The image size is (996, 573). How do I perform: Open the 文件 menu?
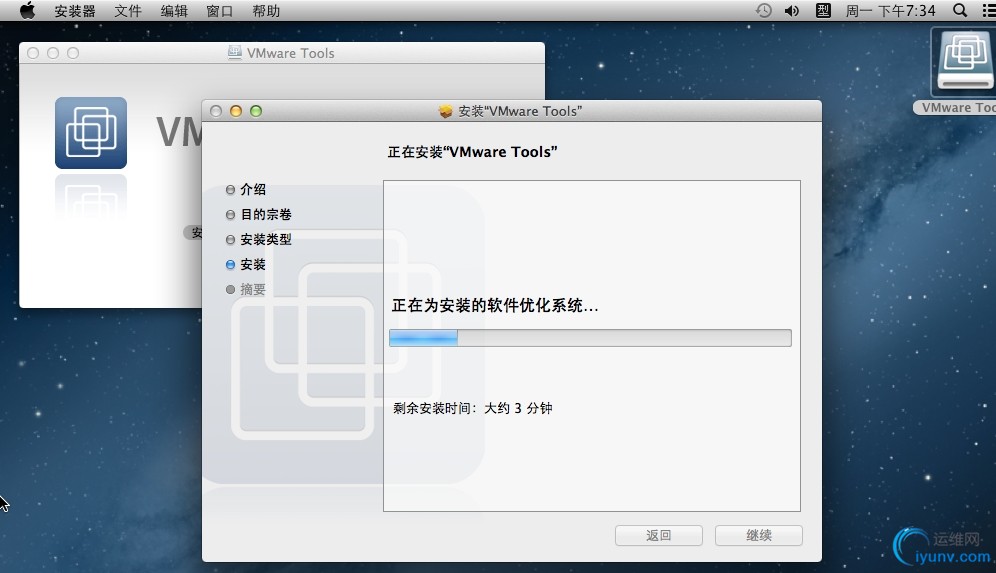[x=128, y=11]
